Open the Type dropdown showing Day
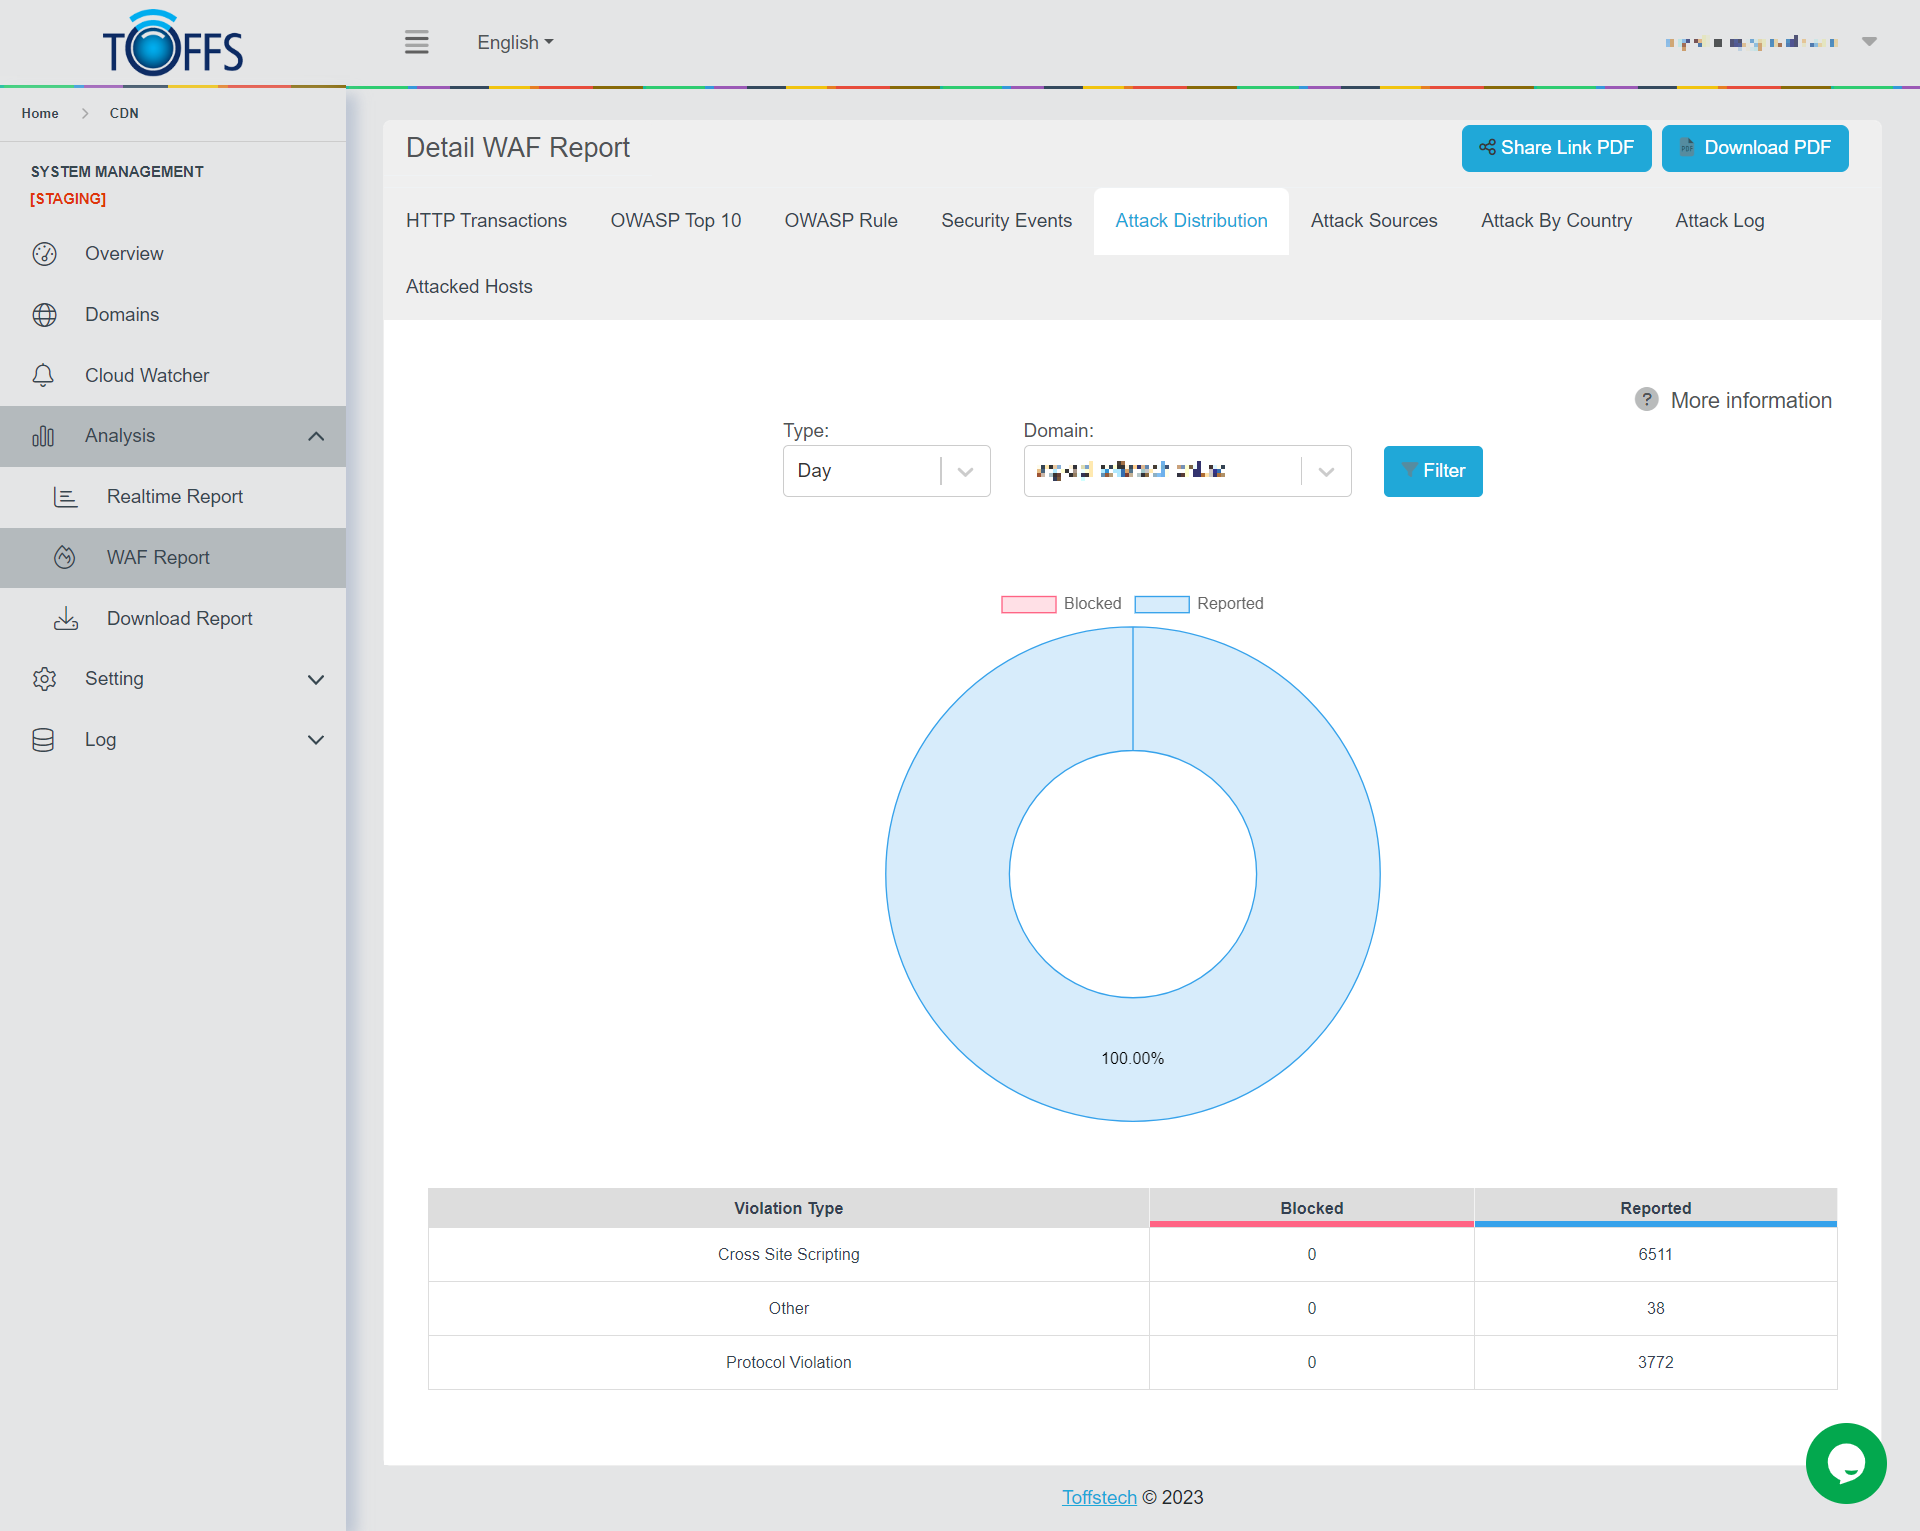Viewport: 1920px width, 1531px height. (886, 471)
